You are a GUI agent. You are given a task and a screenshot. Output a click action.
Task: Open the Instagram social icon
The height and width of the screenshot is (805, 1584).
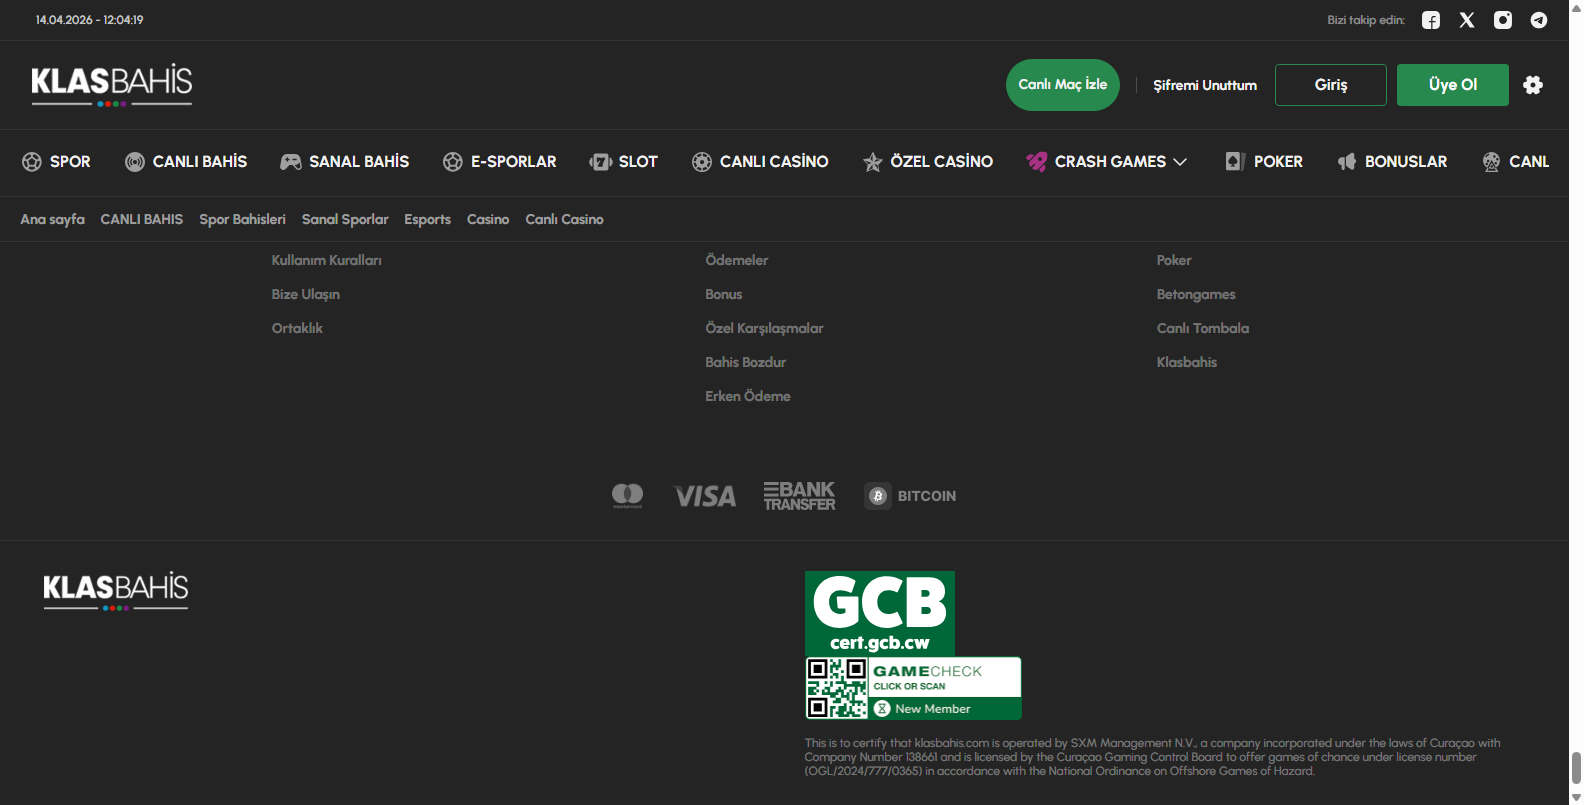pos(1503,20)
